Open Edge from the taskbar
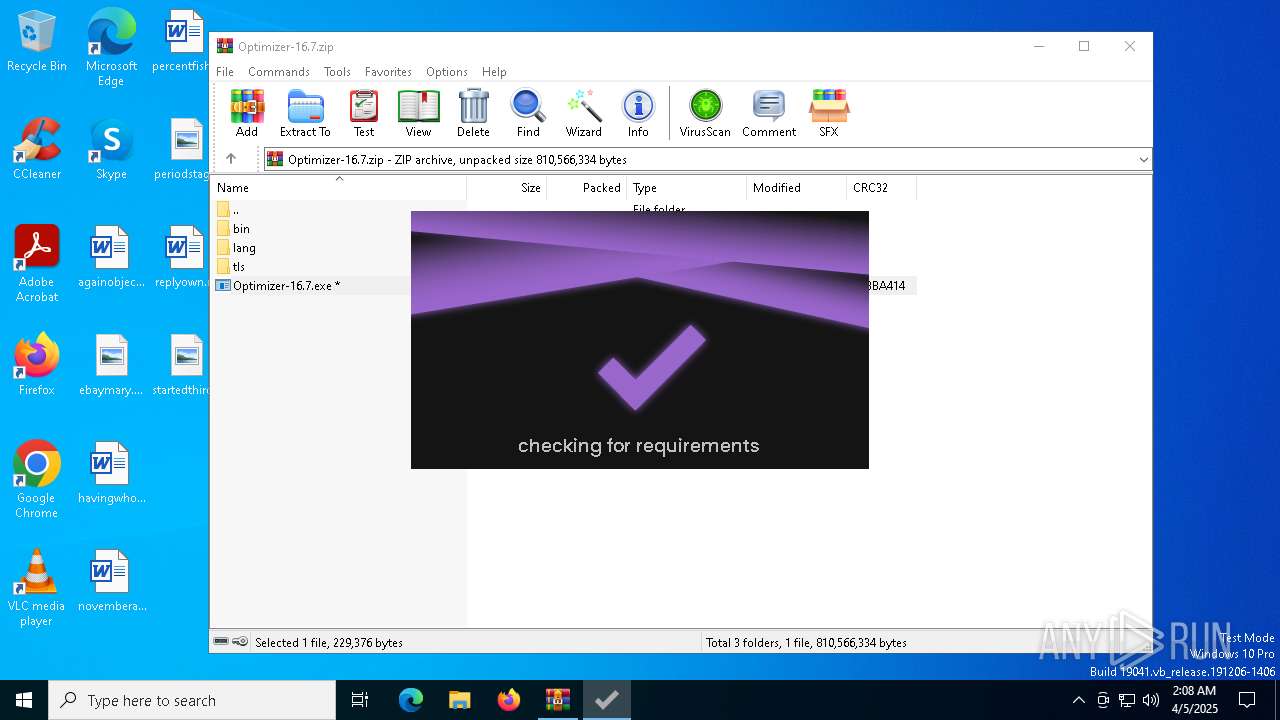This screenshot has height=720, width=1280. click(x=411, y=700)
